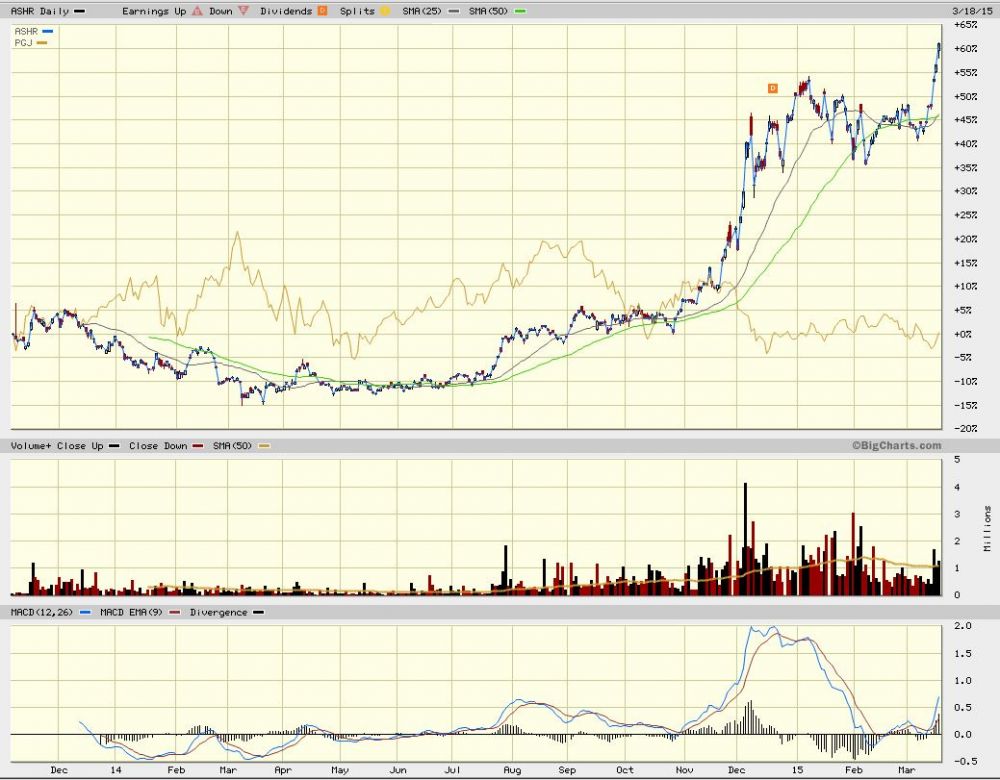Click the orange Dividends legend icon

(x=321, y=11)
